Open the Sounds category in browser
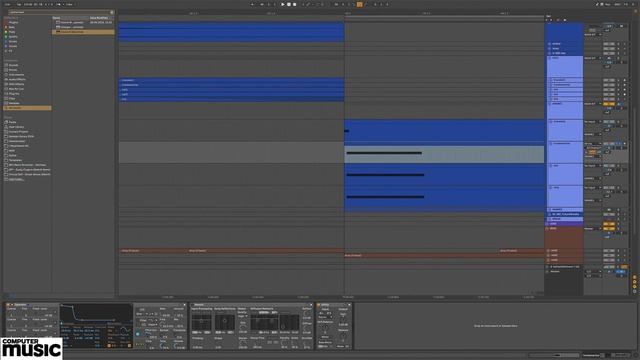This screenshot has width=640, height=360. 13,65
